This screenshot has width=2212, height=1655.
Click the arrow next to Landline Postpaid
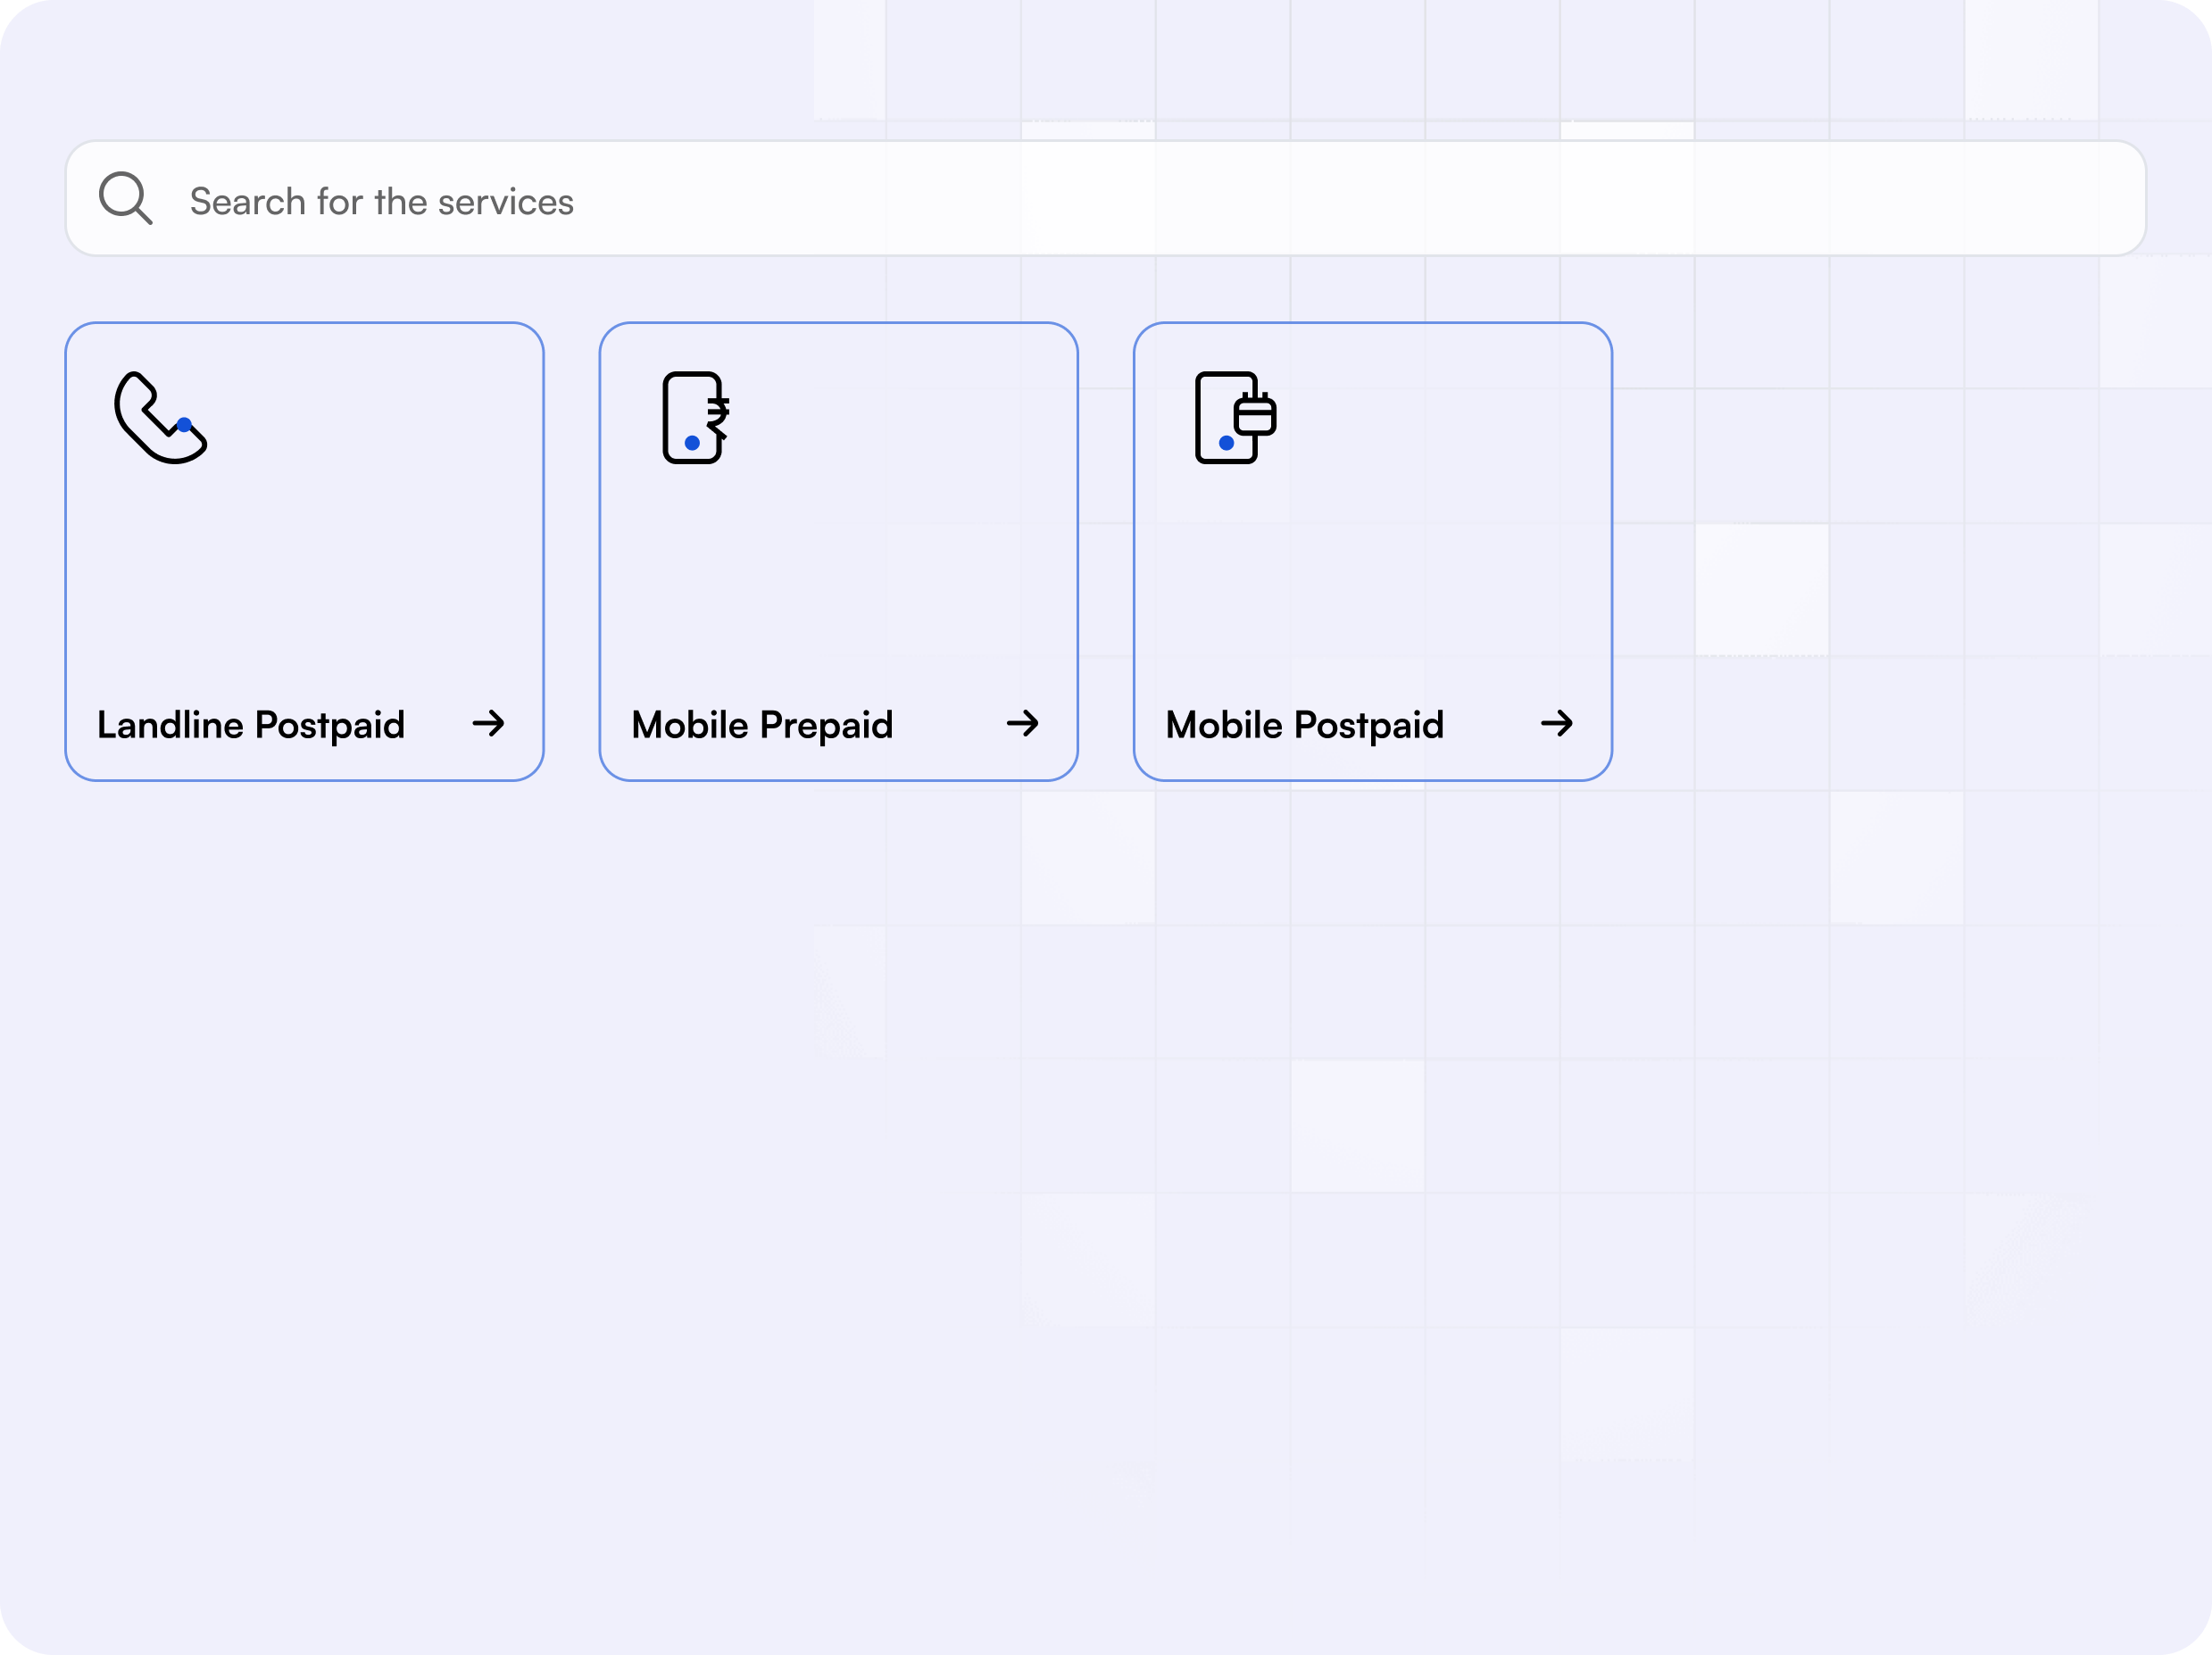(489, 723)
